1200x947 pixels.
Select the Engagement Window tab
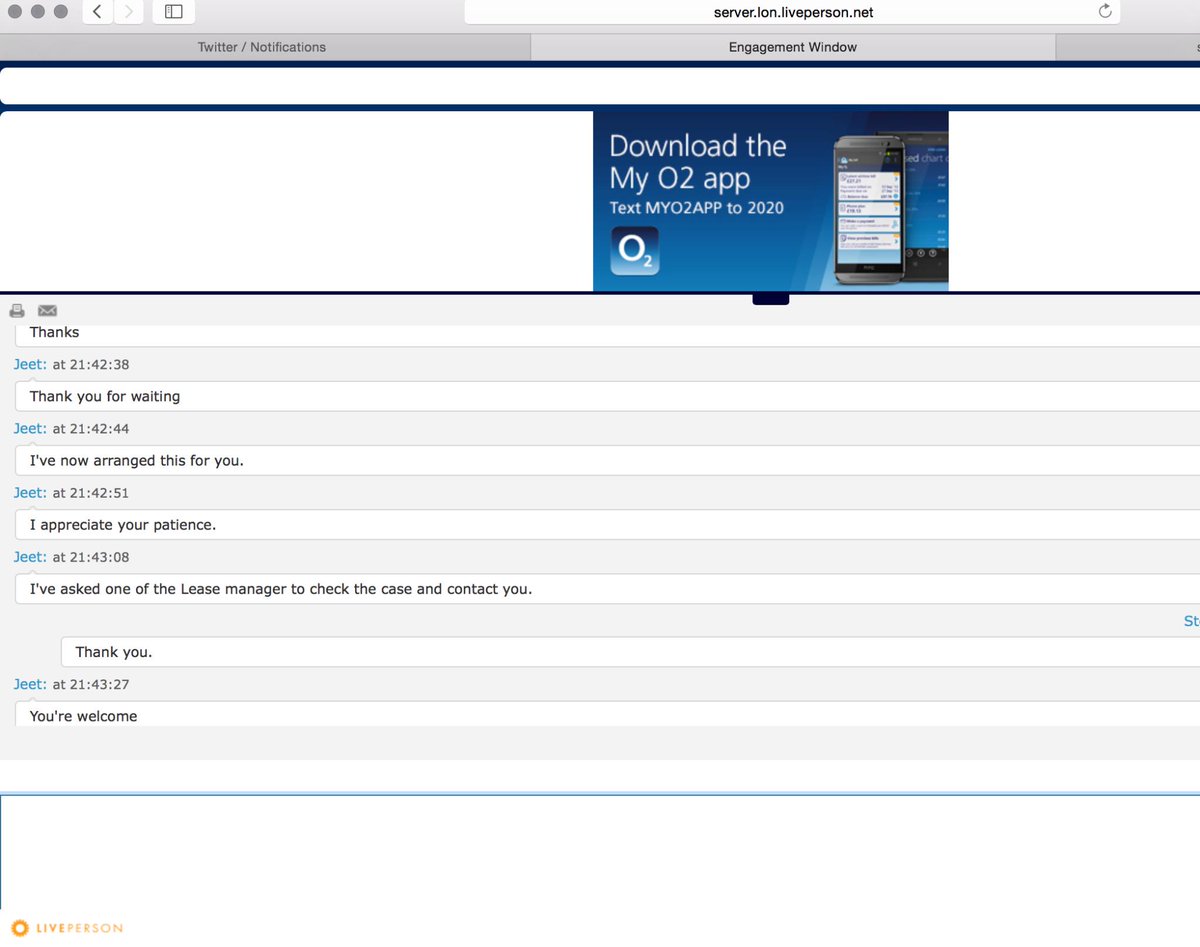click(x=793, y=47)
